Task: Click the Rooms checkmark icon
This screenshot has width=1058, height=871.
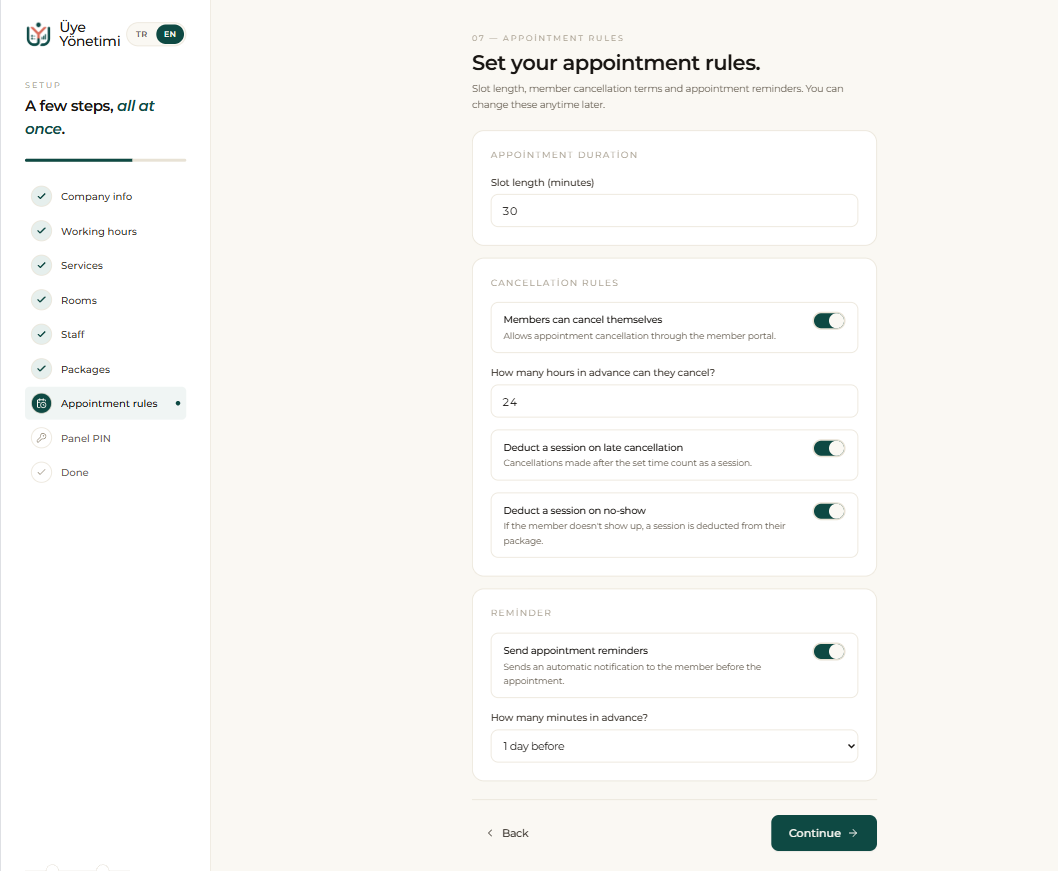Action: click(x=41, y=300)
